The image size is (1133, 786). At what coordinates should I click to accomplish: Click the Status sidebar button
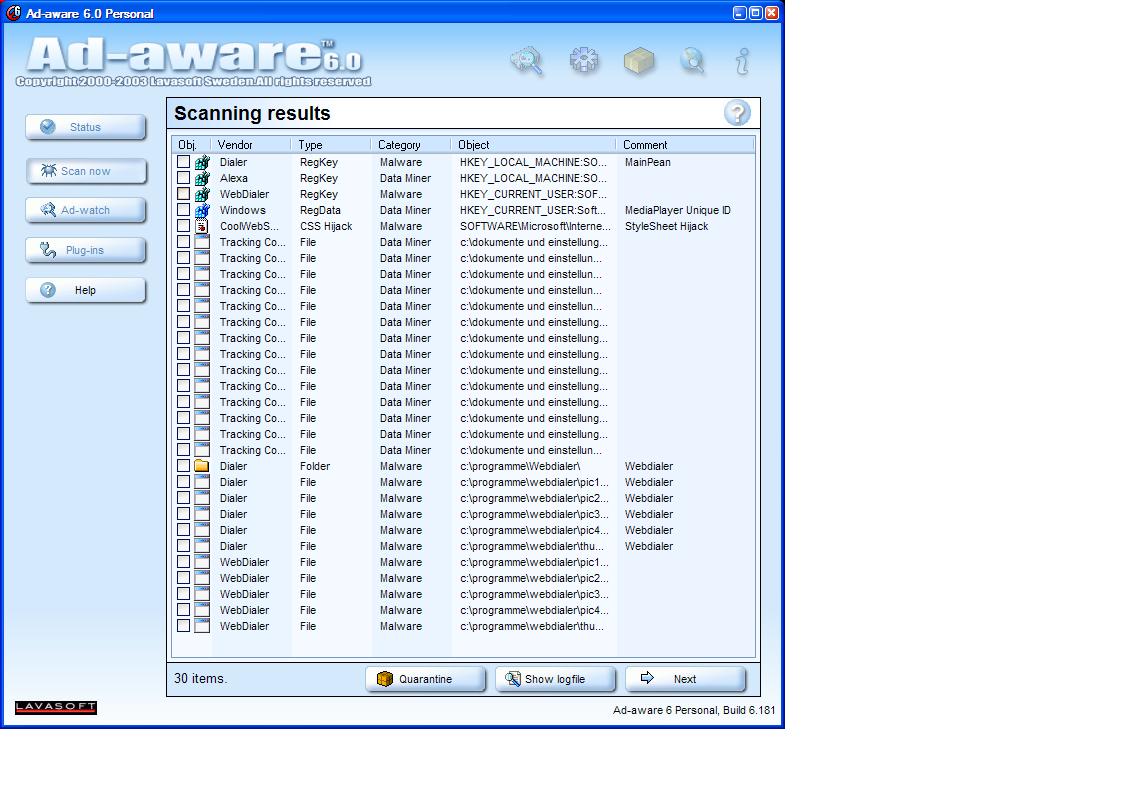pos(86,127)
